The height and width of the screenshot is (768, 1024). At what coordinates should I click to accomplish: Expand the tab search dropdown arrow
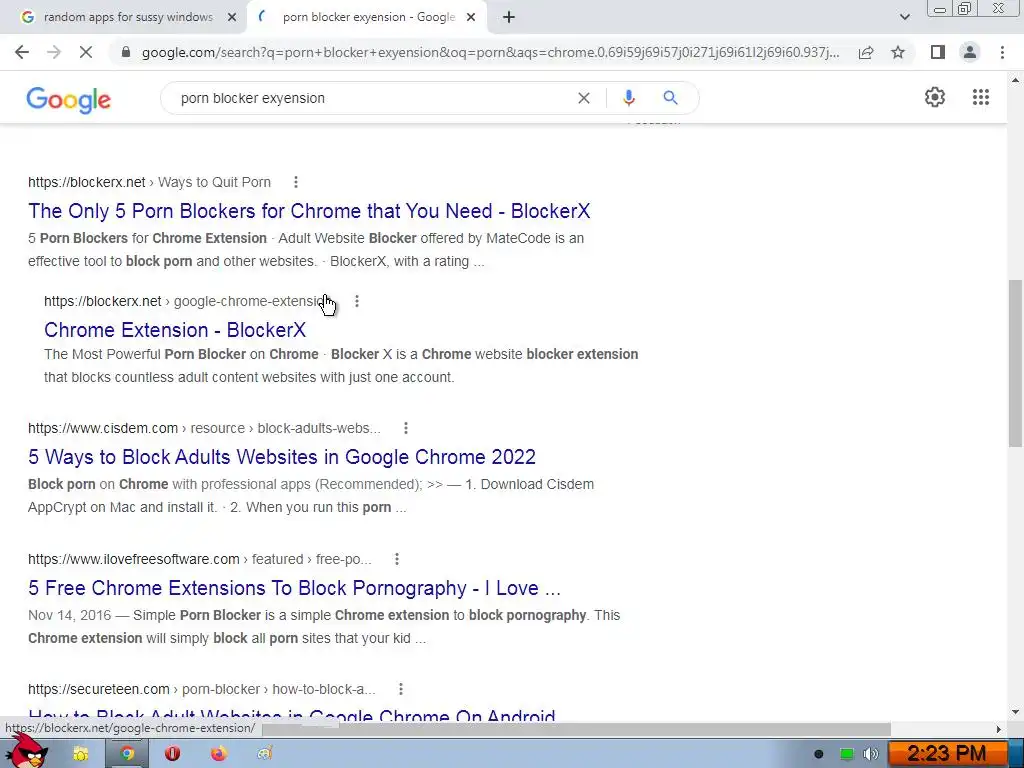point(904,17)
